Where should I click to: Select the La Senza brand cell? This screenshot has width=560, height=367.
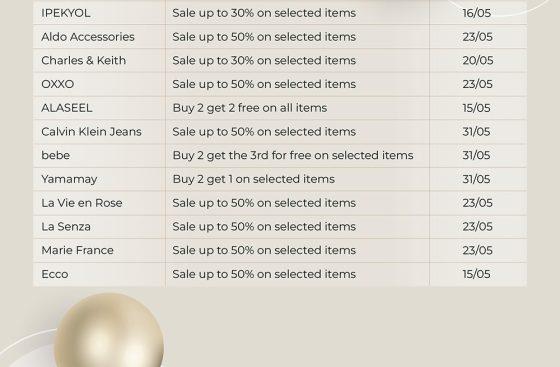click(x=66, y=227)
